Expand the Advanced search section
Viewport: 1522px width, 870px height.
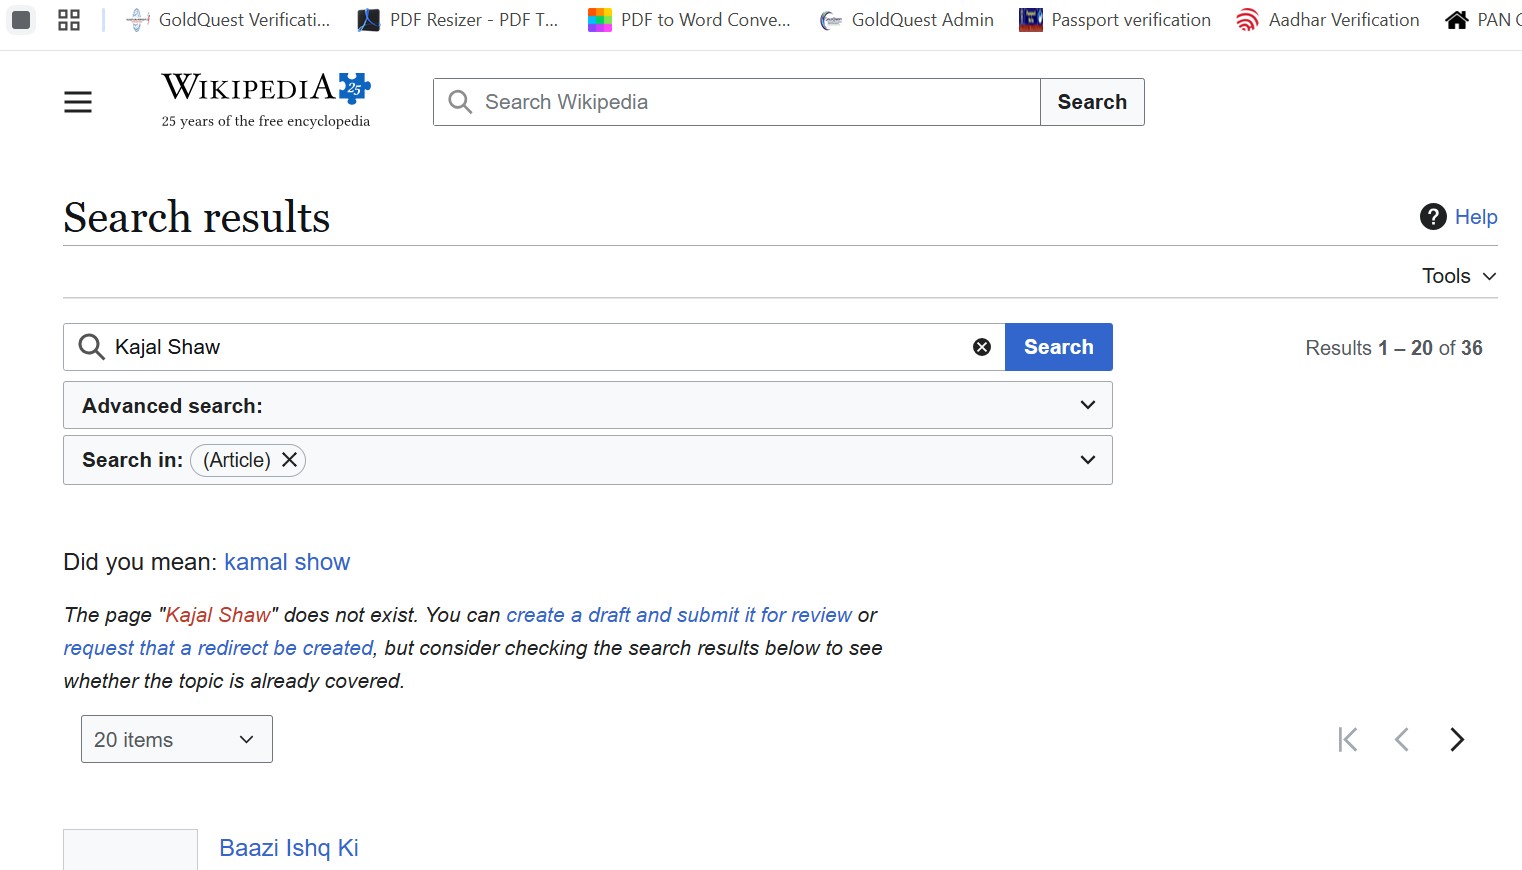tap(587, 406)
